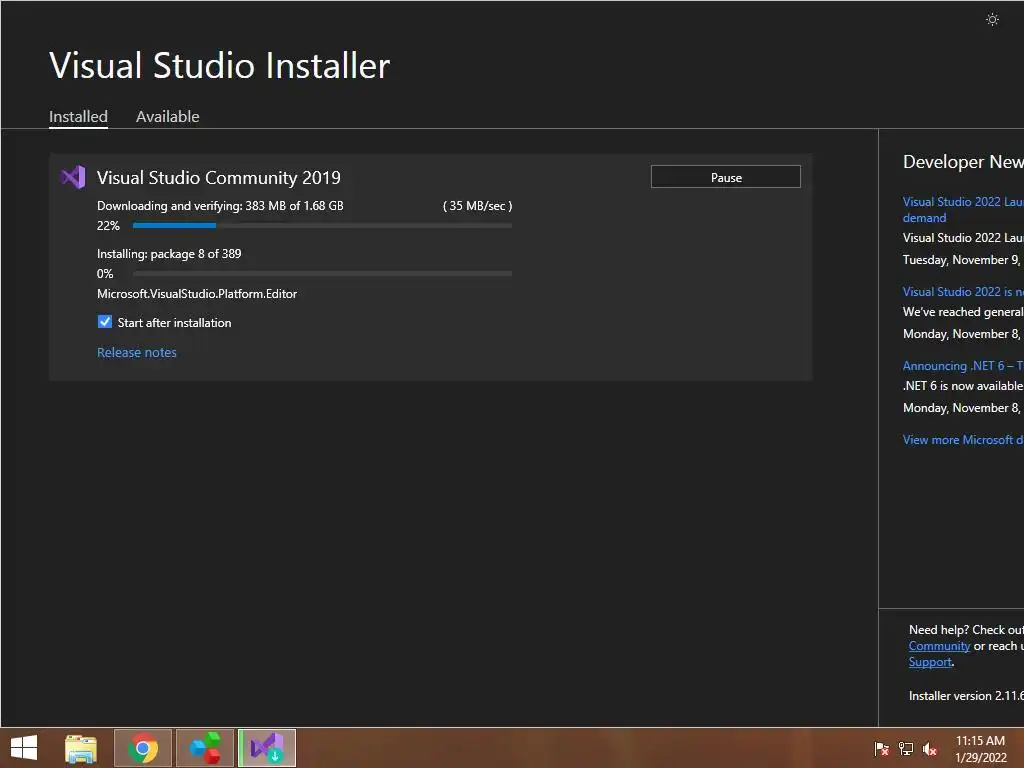This screenshot has height=768, width=1024.
Task: Switch to the Available tab
Action: tap(168, 117)
